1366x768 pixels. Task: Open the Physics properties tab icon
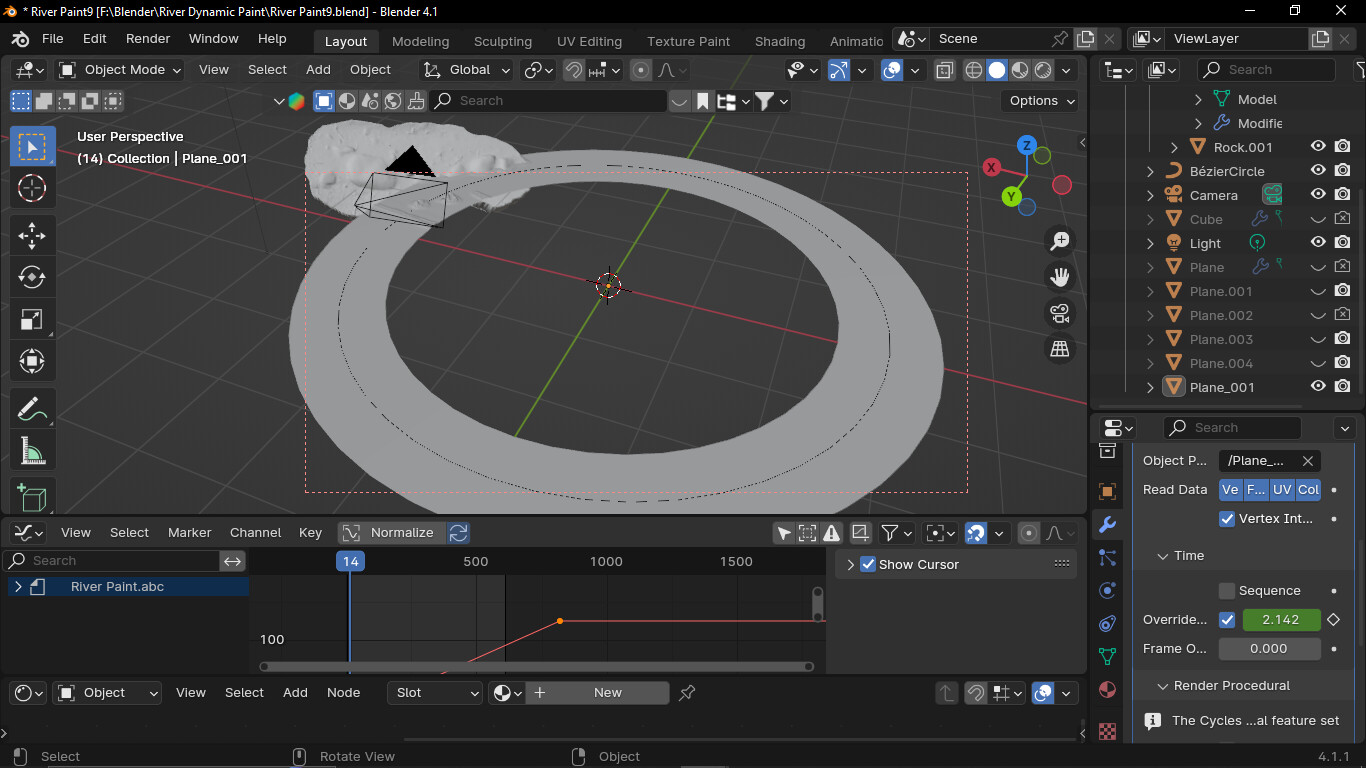(1107, 590)
